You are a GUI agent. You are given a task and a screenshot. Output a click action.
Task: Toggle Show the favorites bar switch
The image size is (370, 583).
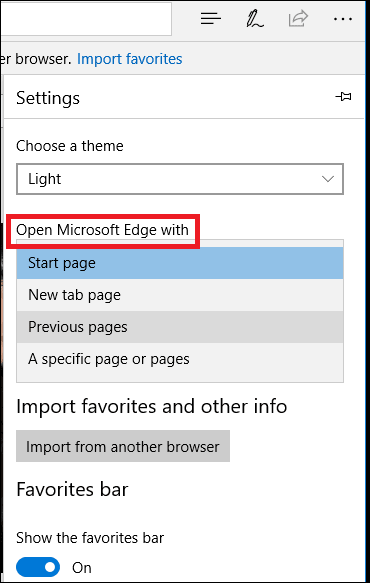[x=38, y=567]
